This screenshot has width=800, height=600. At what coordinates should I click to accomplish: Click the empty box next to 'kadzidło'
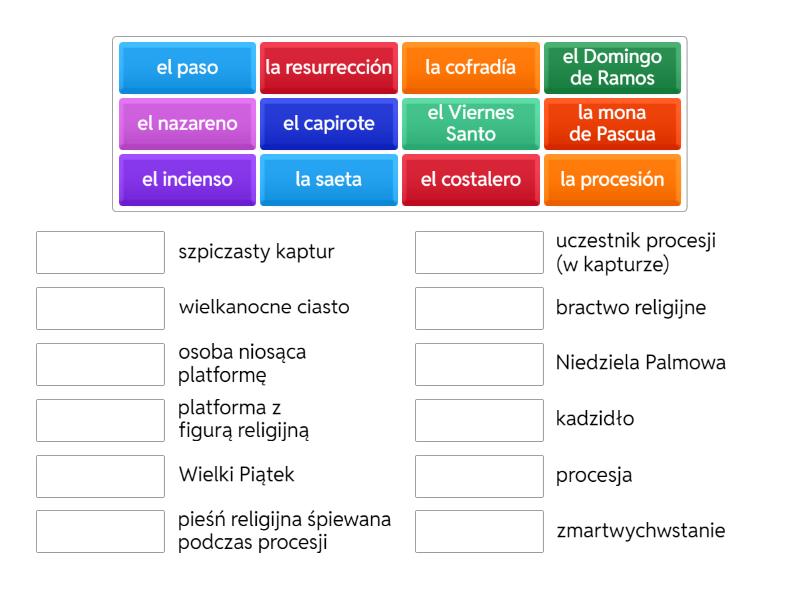(479, 420)
